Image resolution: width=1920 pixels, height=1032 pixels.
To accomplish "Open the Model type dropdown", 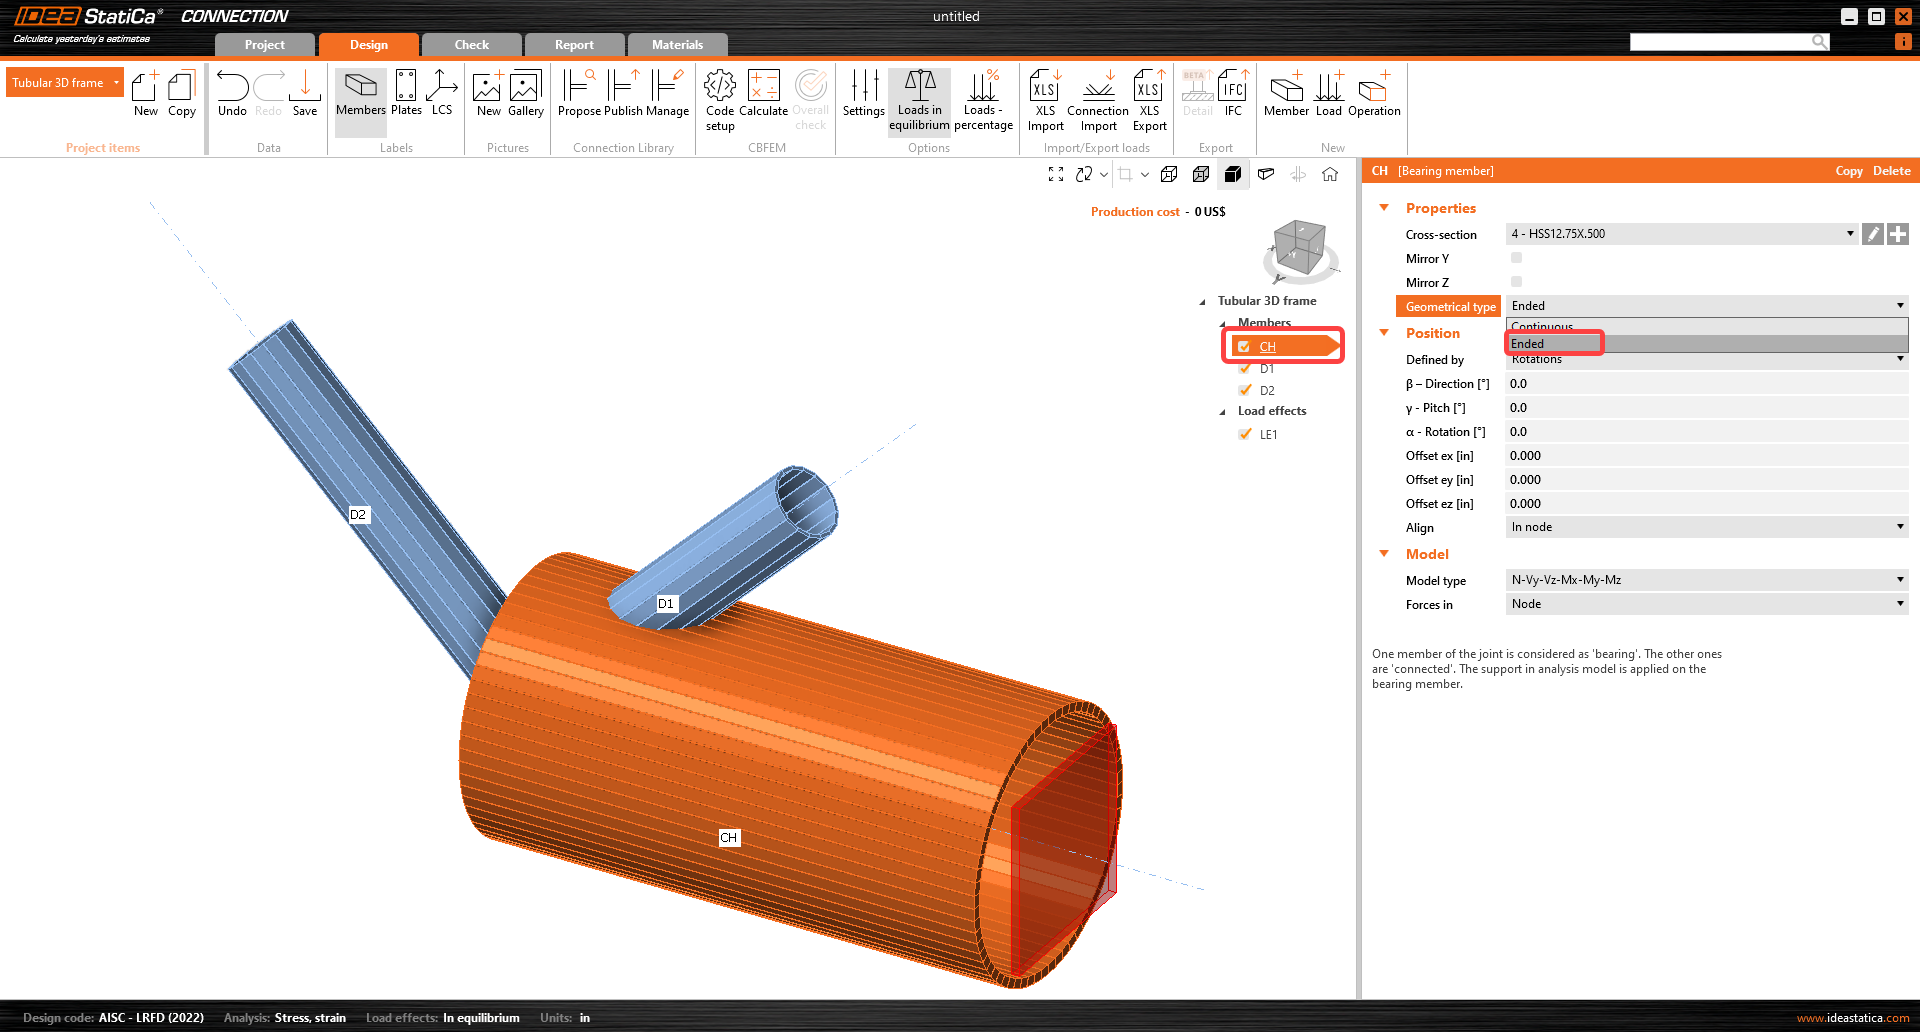I will point(1706,580).
